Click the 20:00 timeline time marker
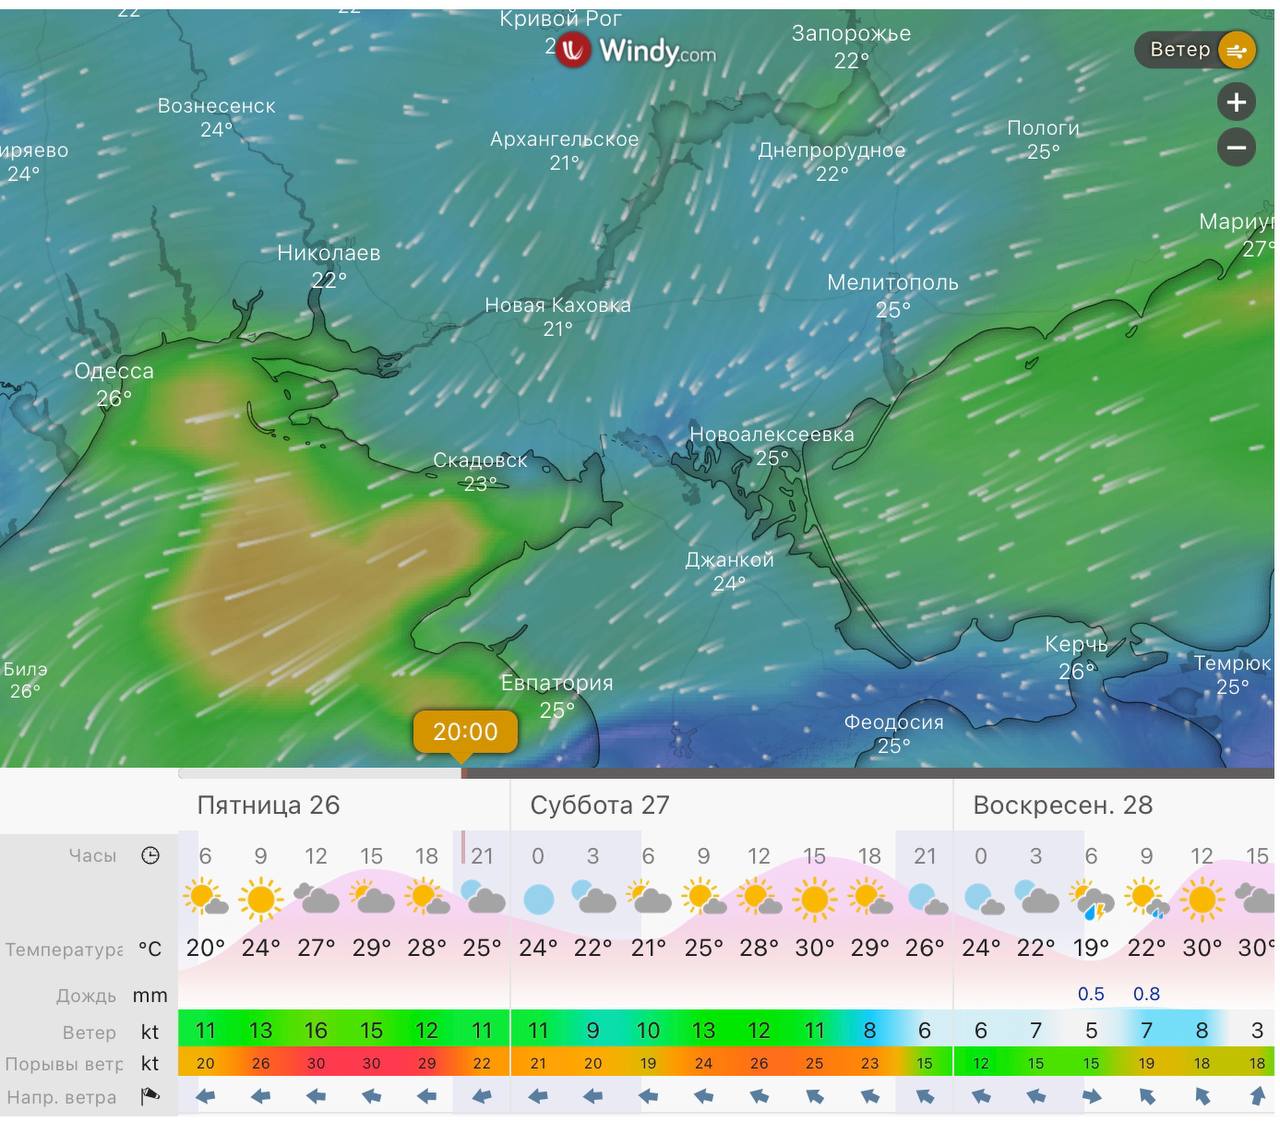 click(x=465, y=732)
